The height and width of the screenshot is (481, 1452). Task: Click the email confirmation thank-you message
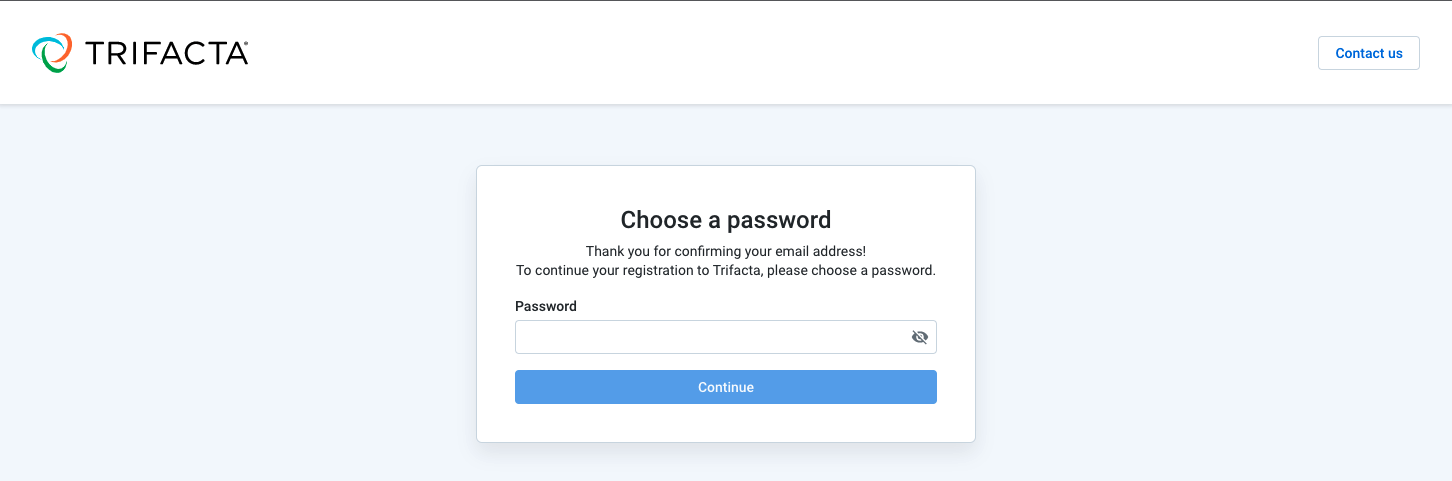point(725,251)
